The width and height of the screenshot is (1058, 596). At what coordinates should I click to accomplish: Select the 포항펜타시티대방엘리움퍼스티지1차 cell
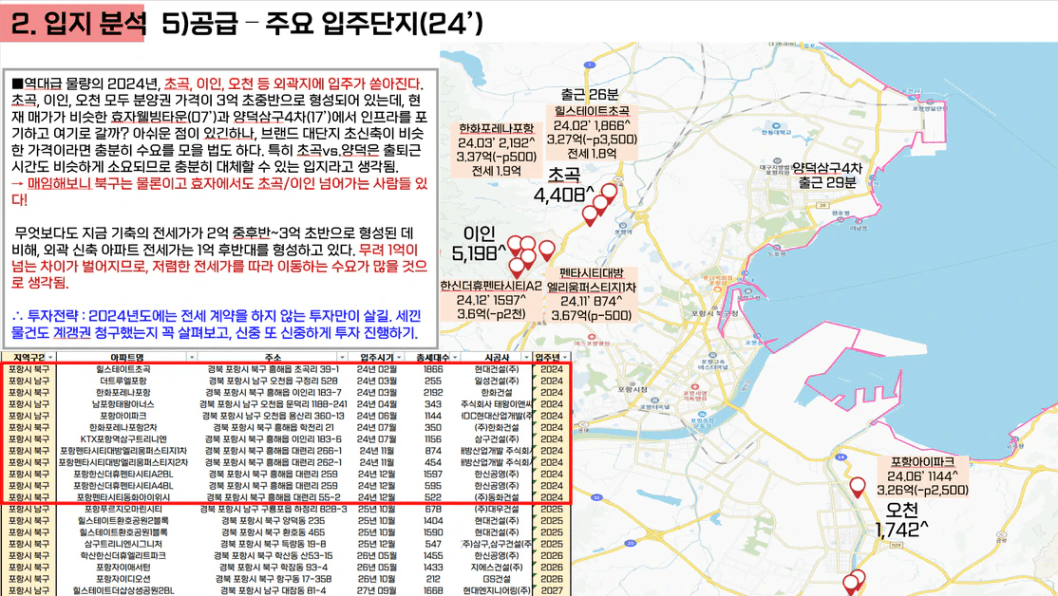click(x=123, y=450)
